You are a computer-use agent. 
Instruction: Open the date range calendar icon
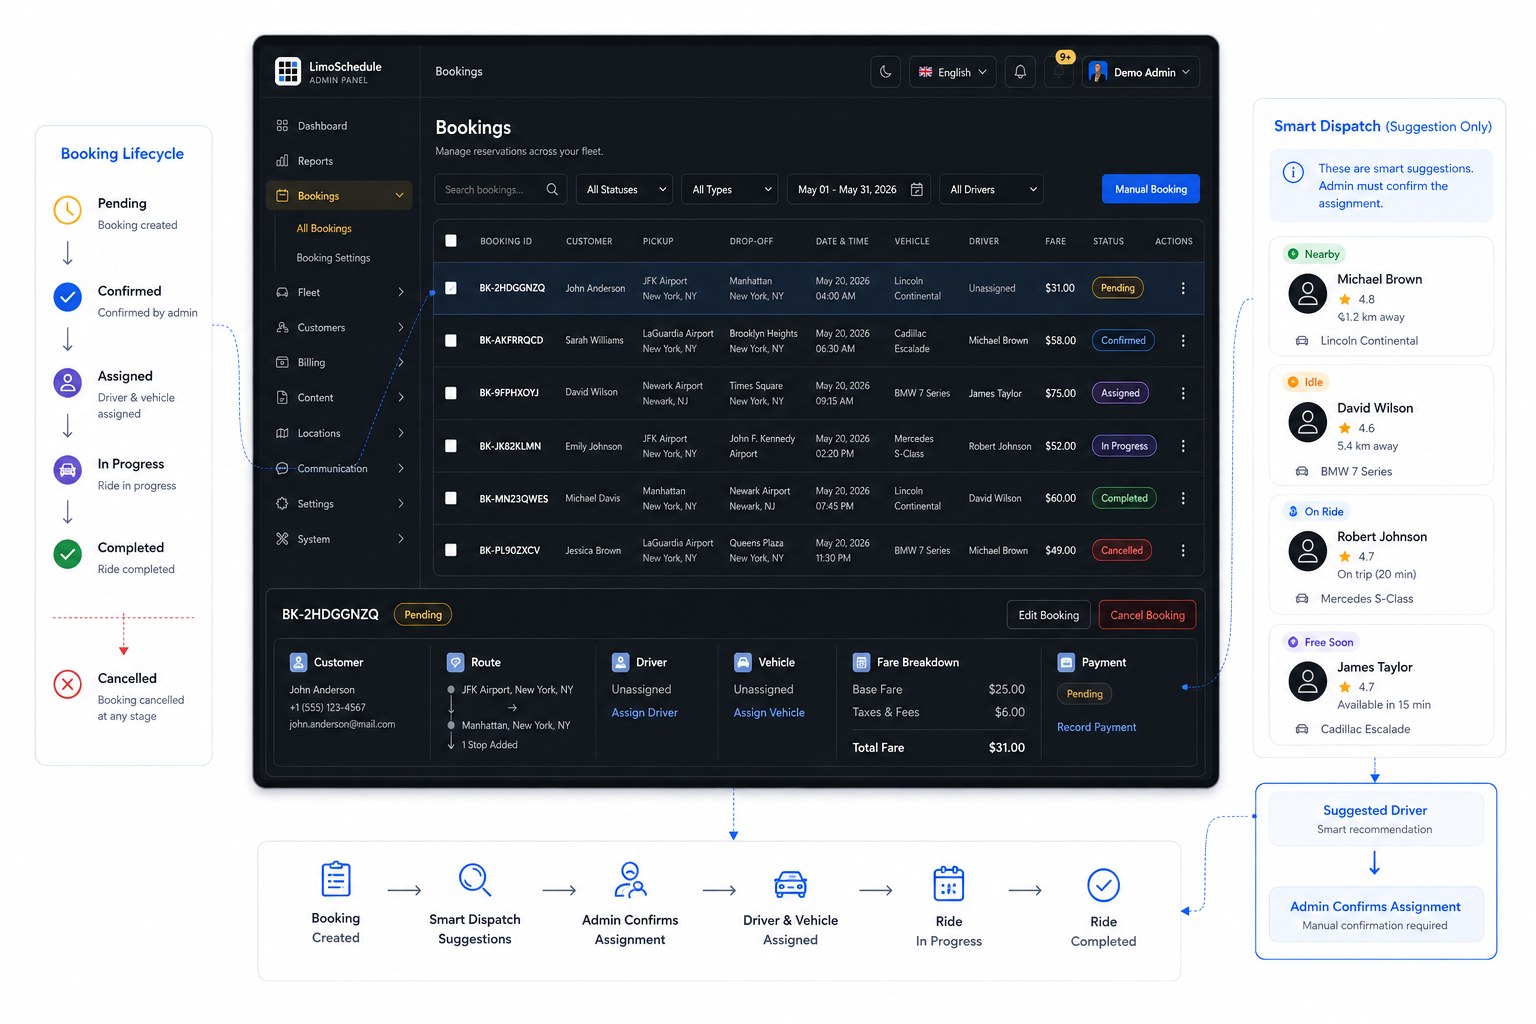(x=917, y=189)
